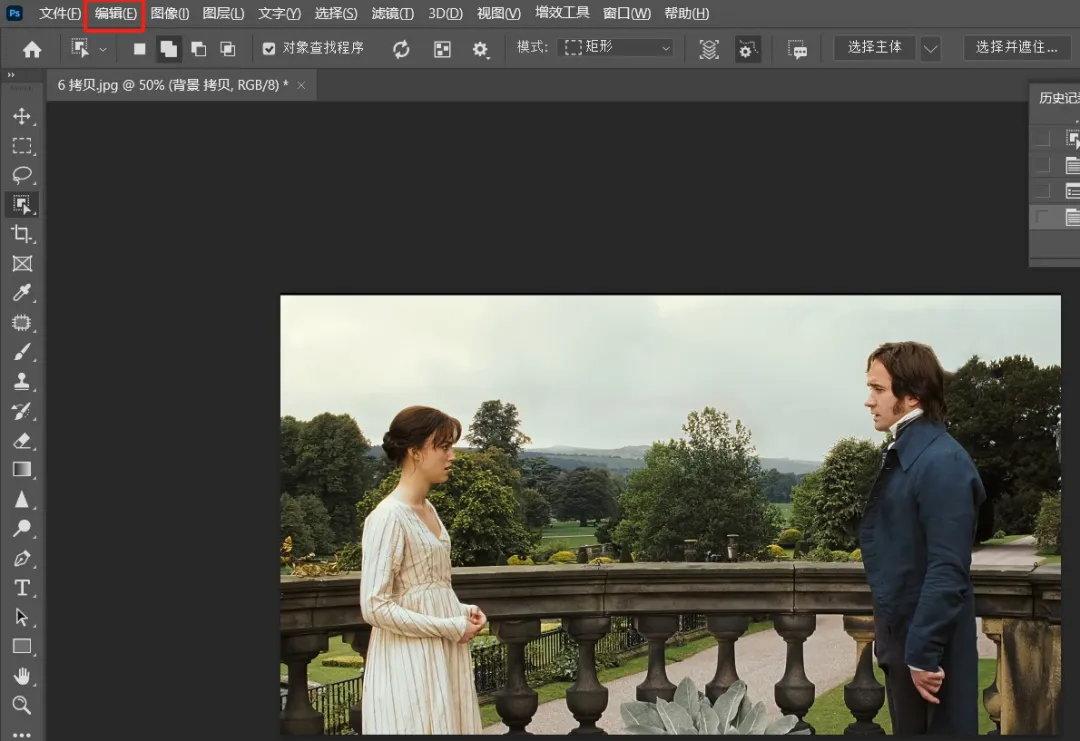
Task: Expand toolbar with double-arrow chevron
Action: point(10,74)
